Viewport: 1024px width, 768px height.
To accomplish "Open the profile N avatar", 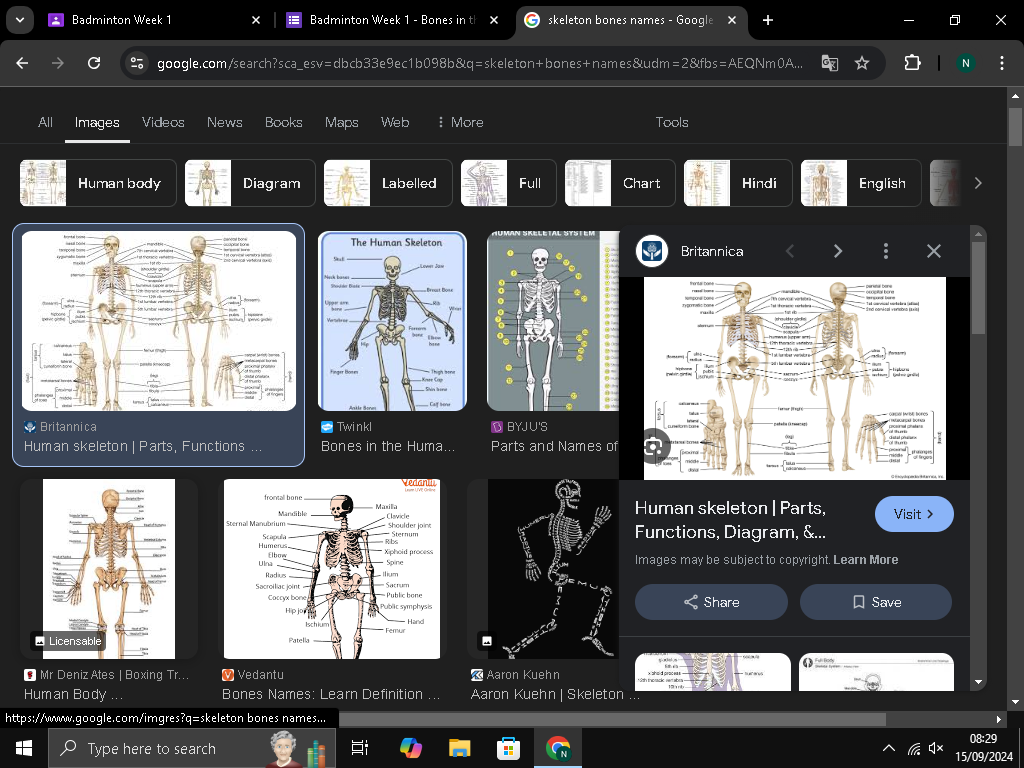I will coord(965,63).
